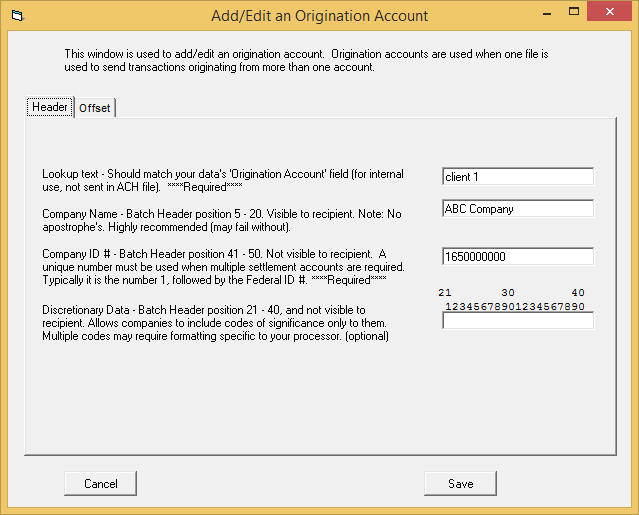Click the 'Add/Edit an Origination Account' title bar
Viewport: 639px width, 515px height.
pos(319,16)
